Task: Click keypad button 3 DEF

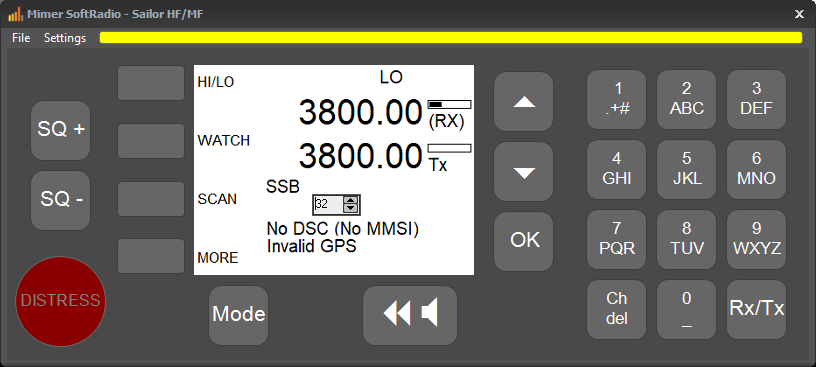Action: click(x=757, y=99)
